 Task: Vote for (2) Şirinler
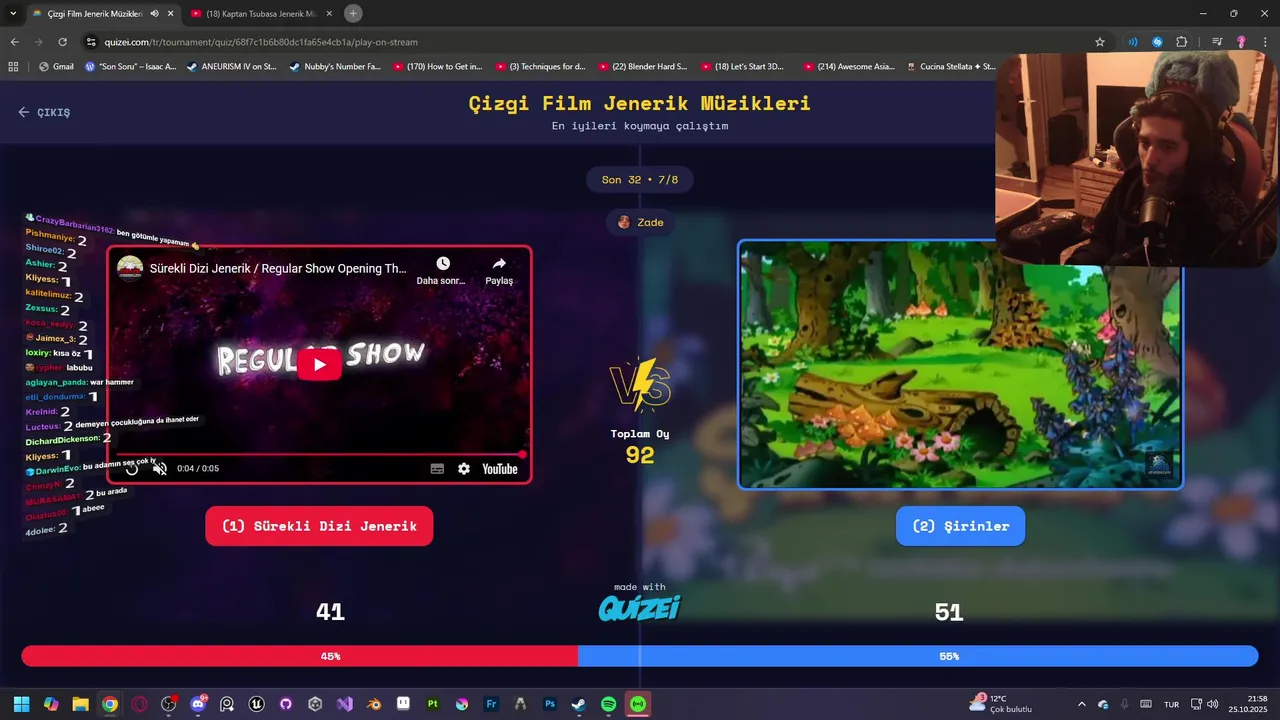[x=960, y=526]
